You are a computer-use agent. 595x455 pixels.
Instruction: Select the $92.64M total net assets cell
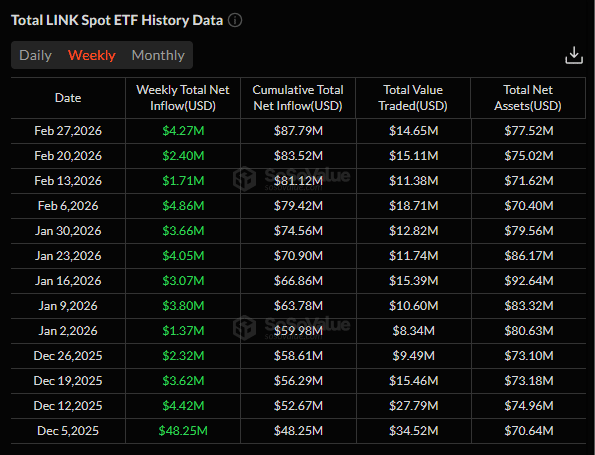529,281
